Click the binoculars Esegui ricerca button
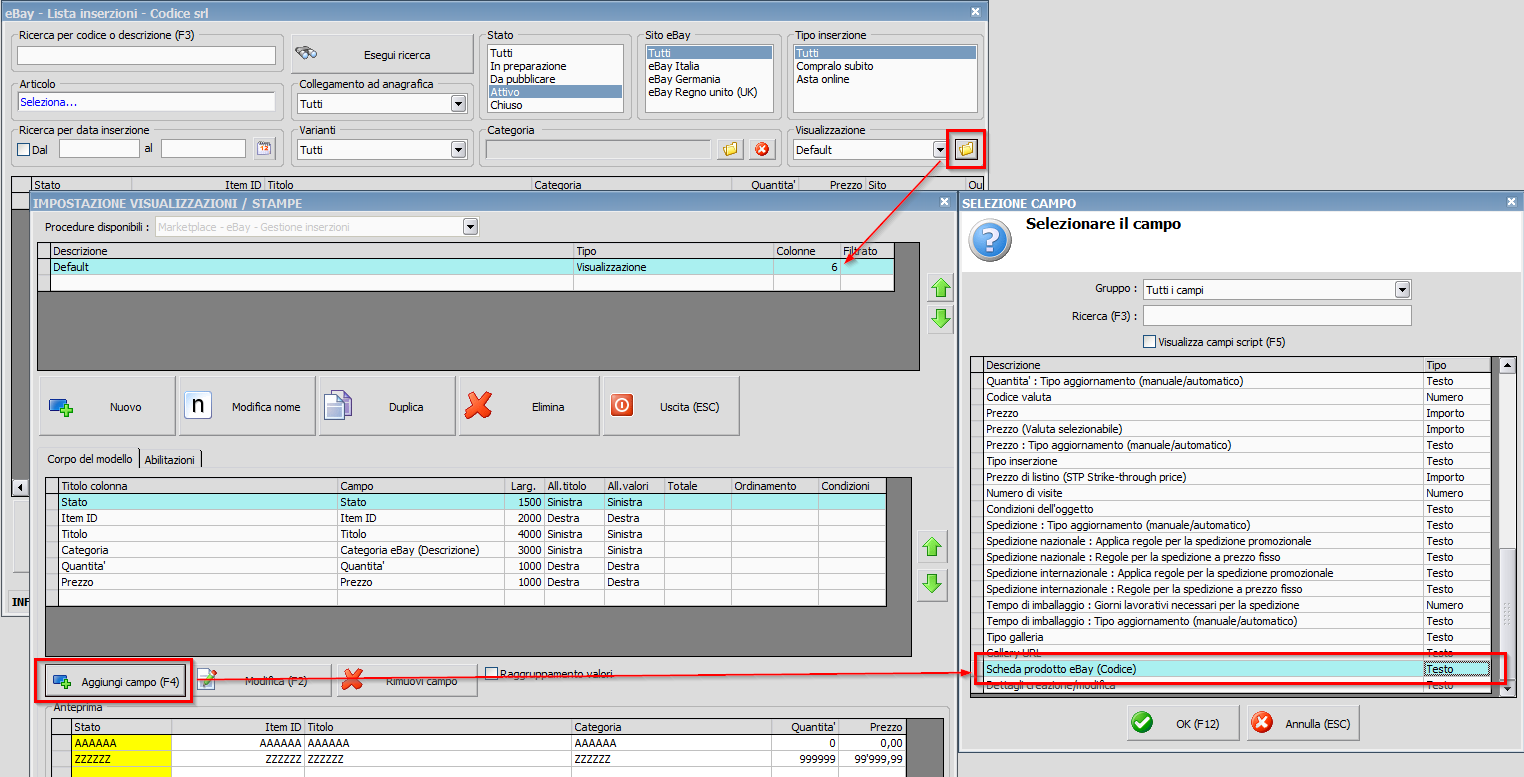The height and width of the screenshot is (777, 1524). 383,54
